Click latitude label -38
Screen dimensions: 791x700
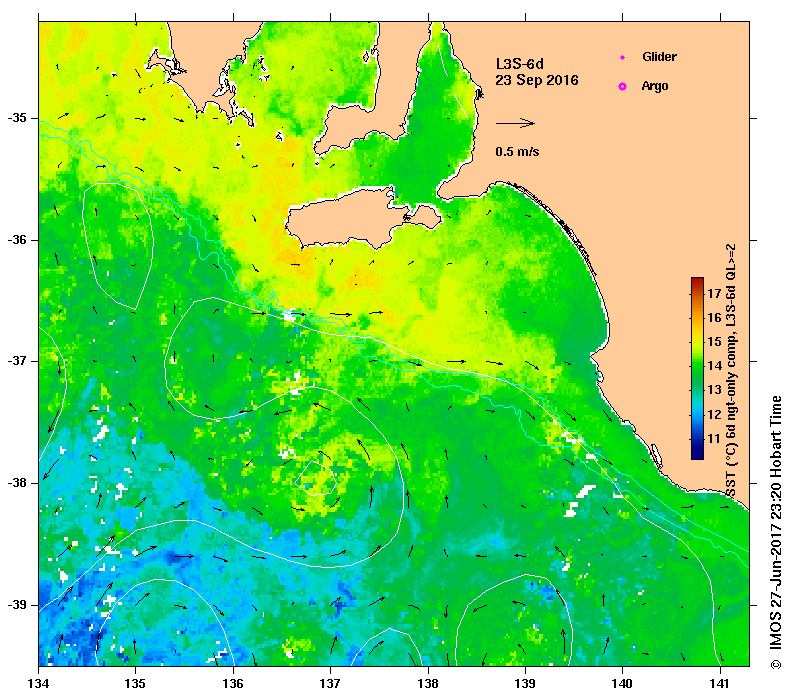[17, 483]
